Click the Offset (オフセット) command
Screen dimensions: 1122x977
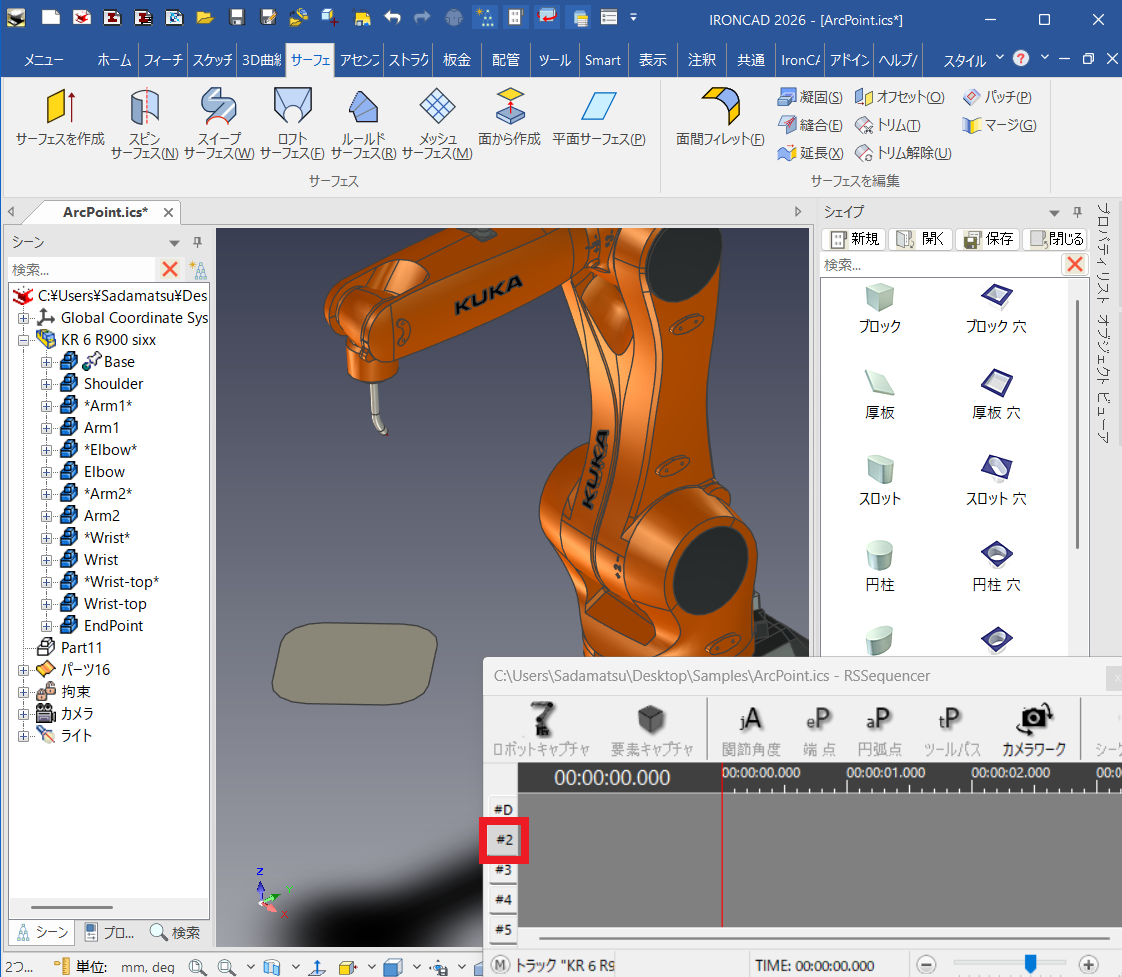tap(899, 97)
